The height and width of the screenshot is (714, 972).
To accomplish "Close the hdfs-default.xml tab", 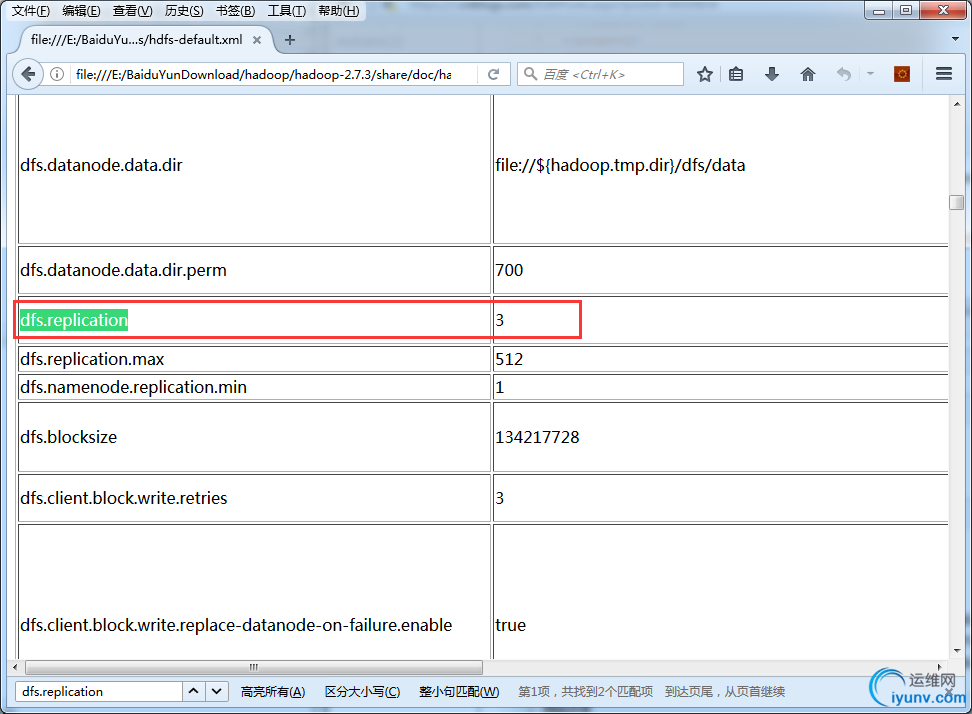I will (257, 40).
